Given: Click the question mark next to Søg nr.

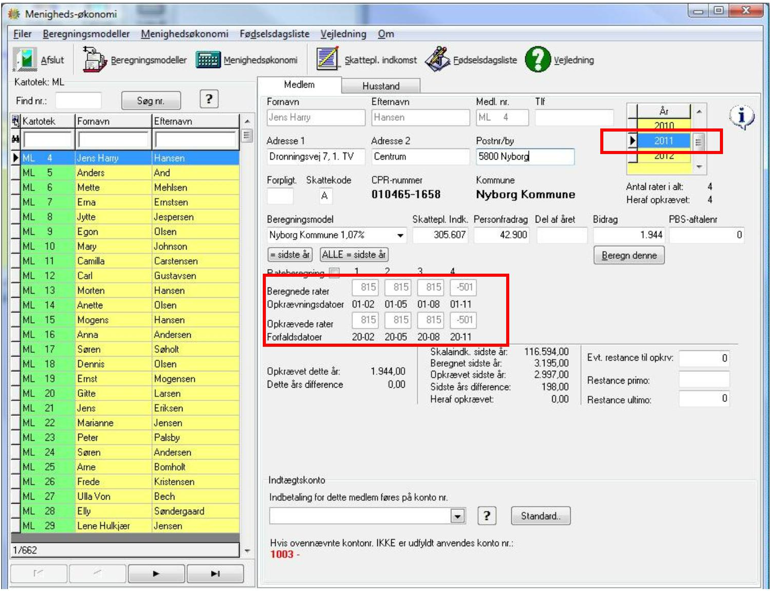Looking at the screenshot, I should 209,100.
